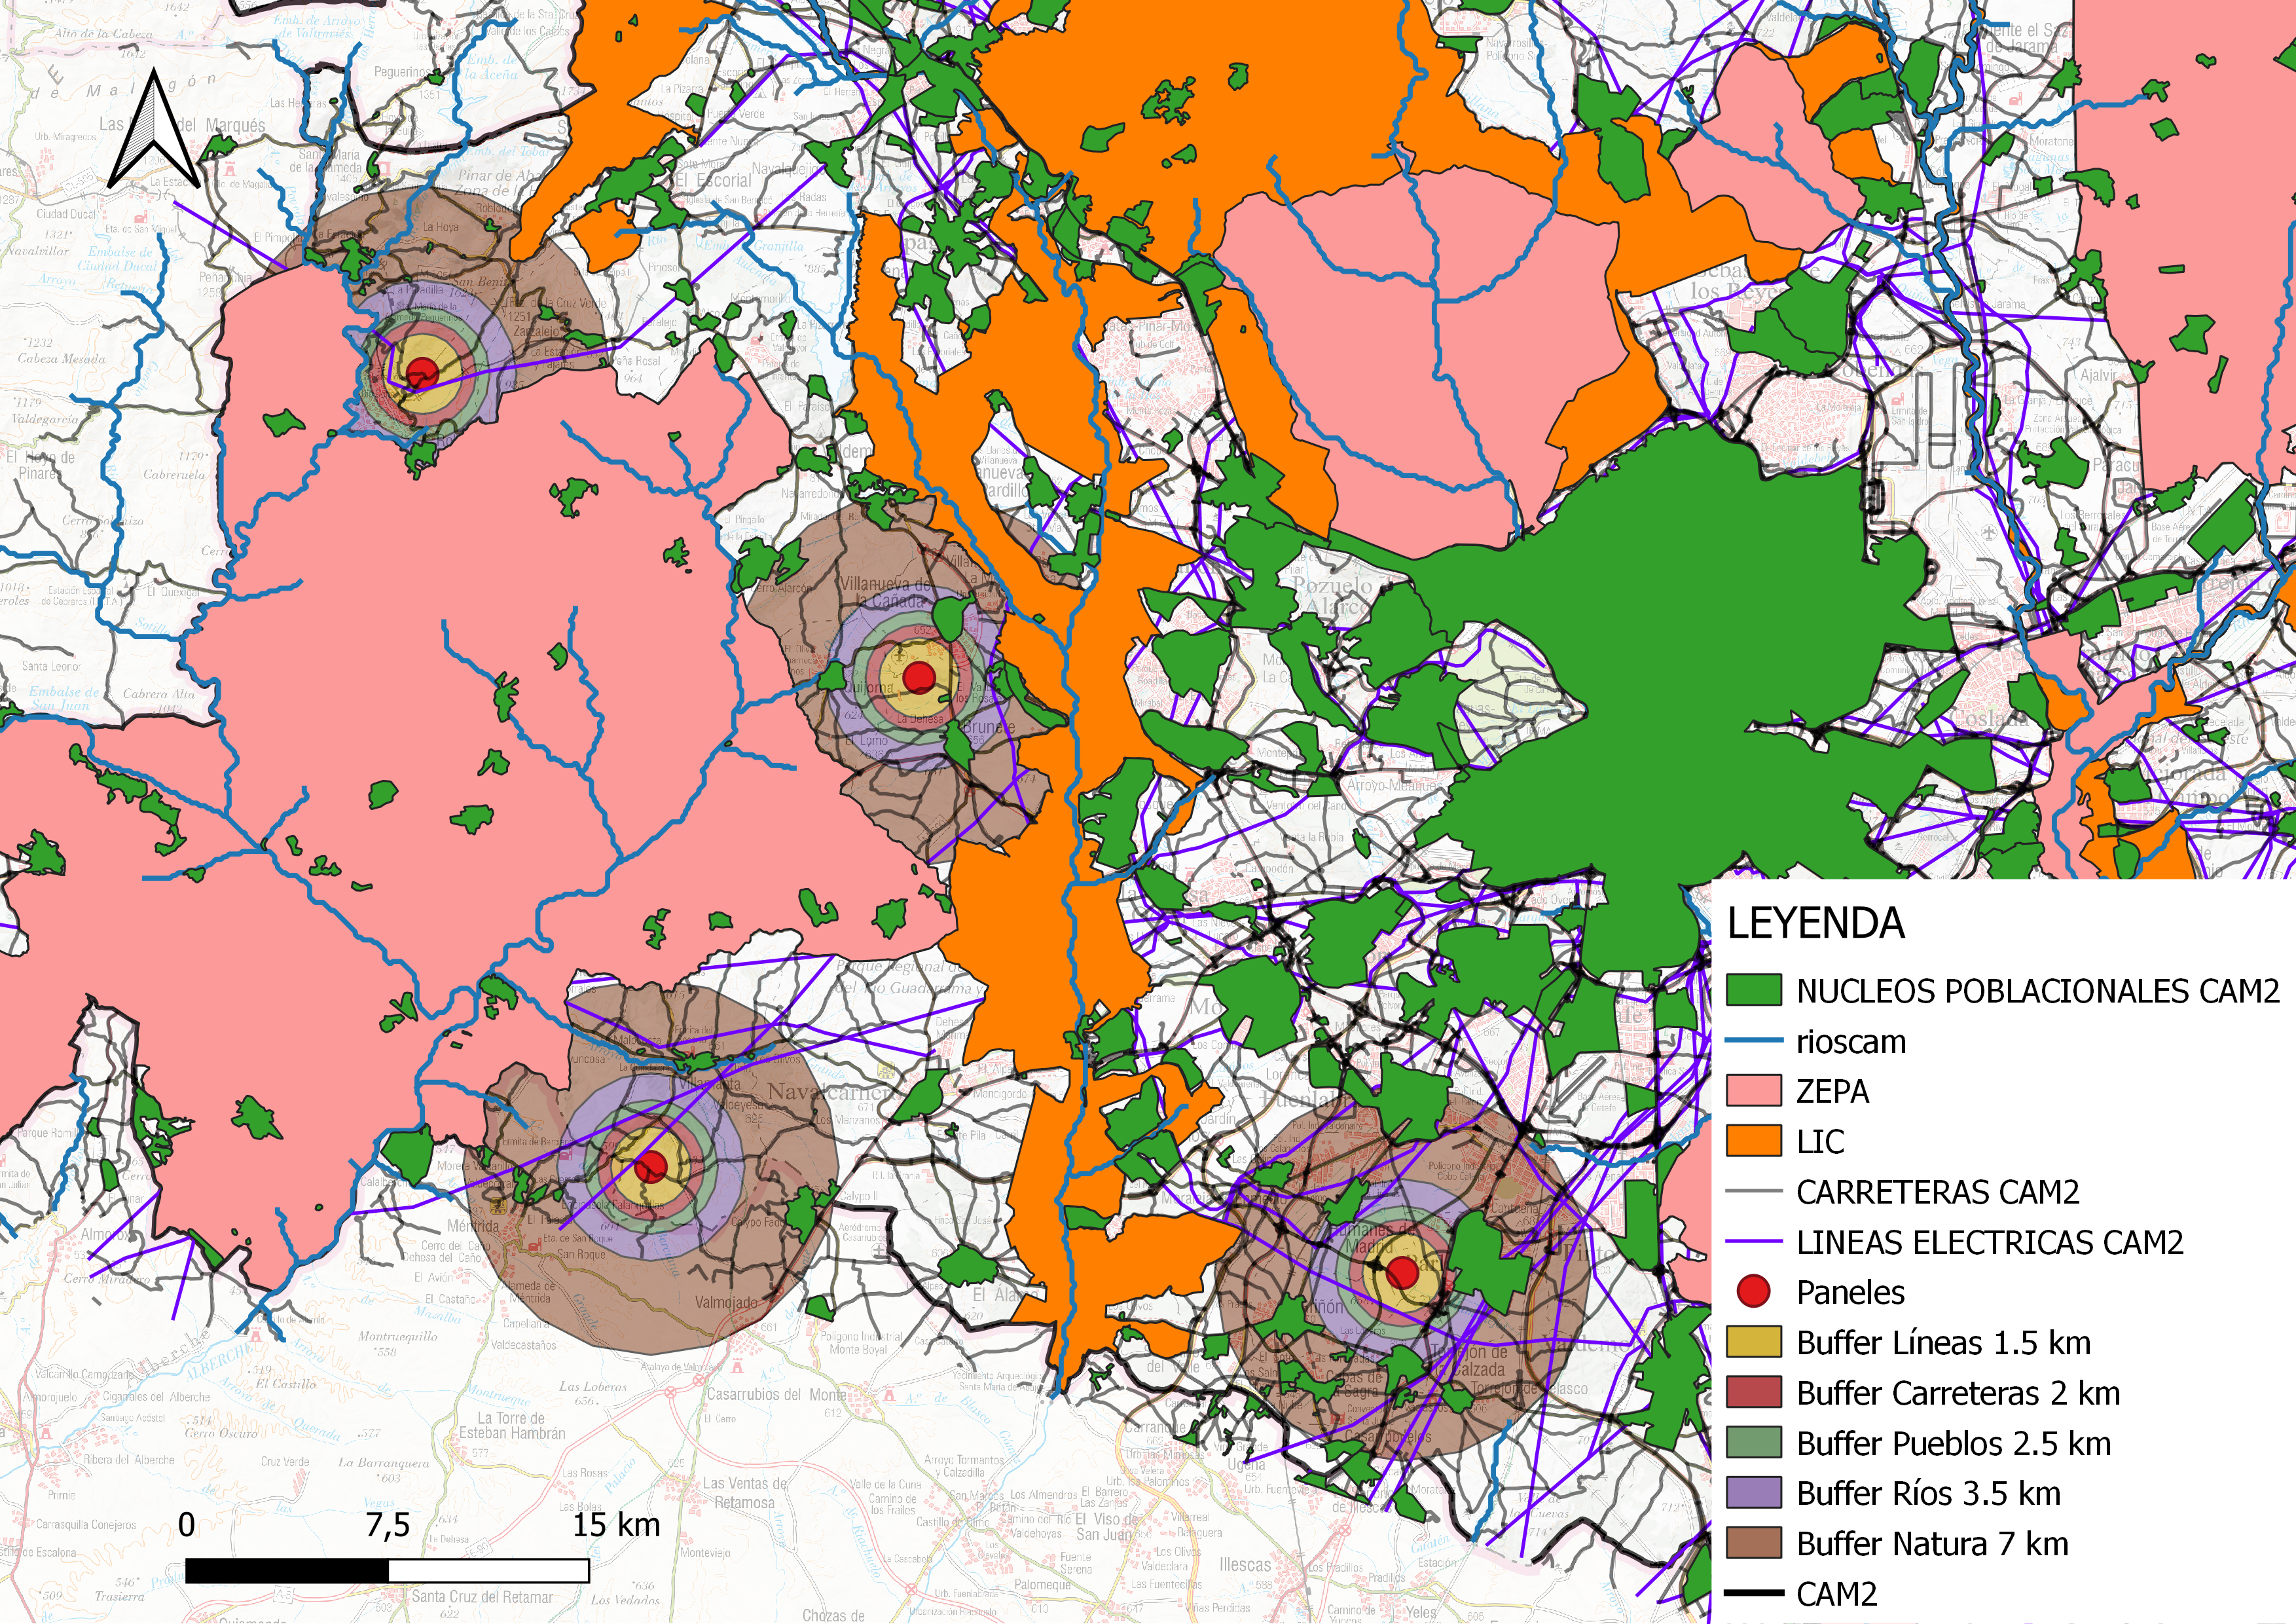Click the northwestern red Paneles point near Zarzalejo

coord(422,373)
